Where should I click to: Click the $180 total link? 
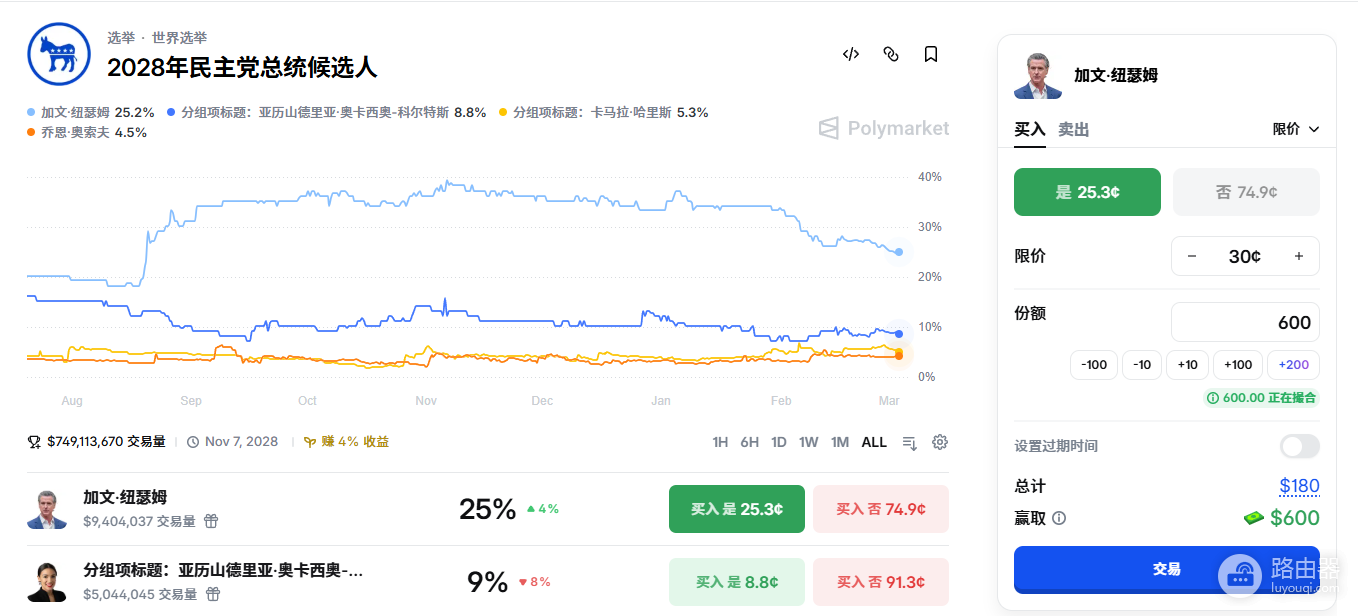pos(1299,486)
